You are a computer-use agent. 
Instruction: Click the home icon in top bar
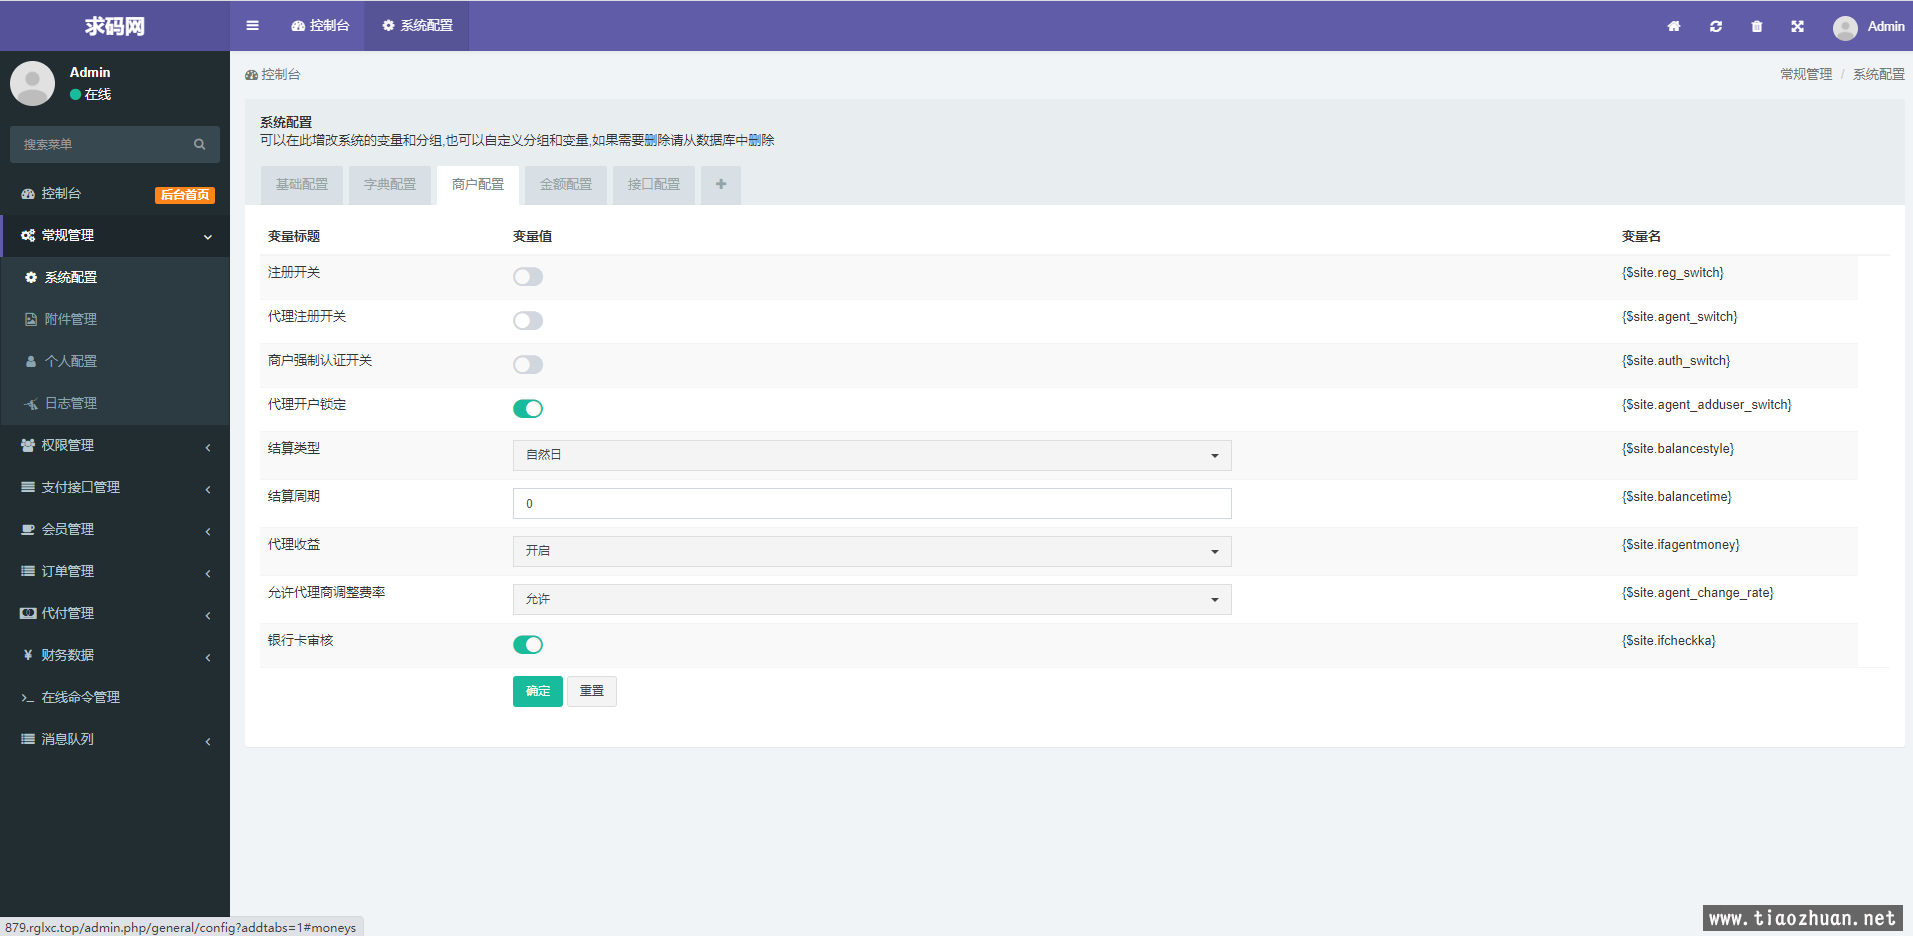click(1674, 26)
